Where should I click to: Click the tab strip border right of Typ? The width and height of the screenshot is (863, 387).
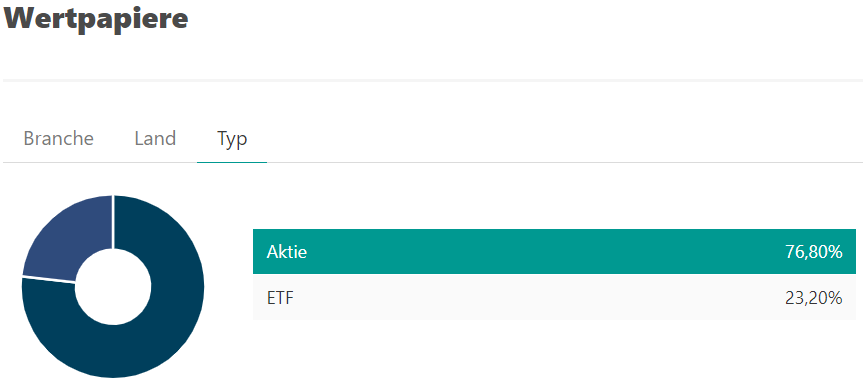(565, 162)
